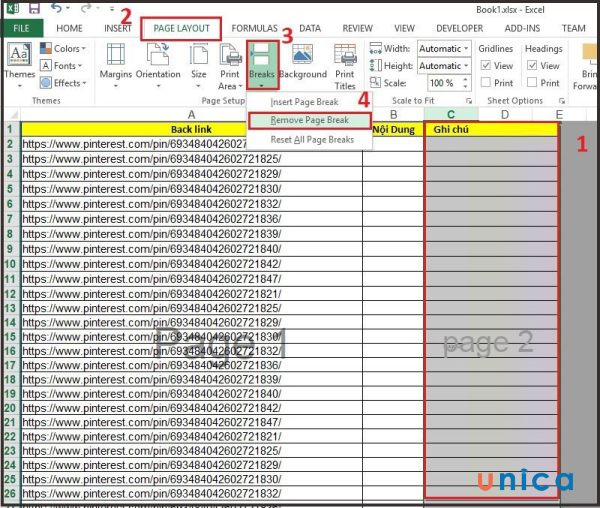Open the Scale to Fit dialog launcher
Viewport: 600px width, 508px height.
click(468, 101)
